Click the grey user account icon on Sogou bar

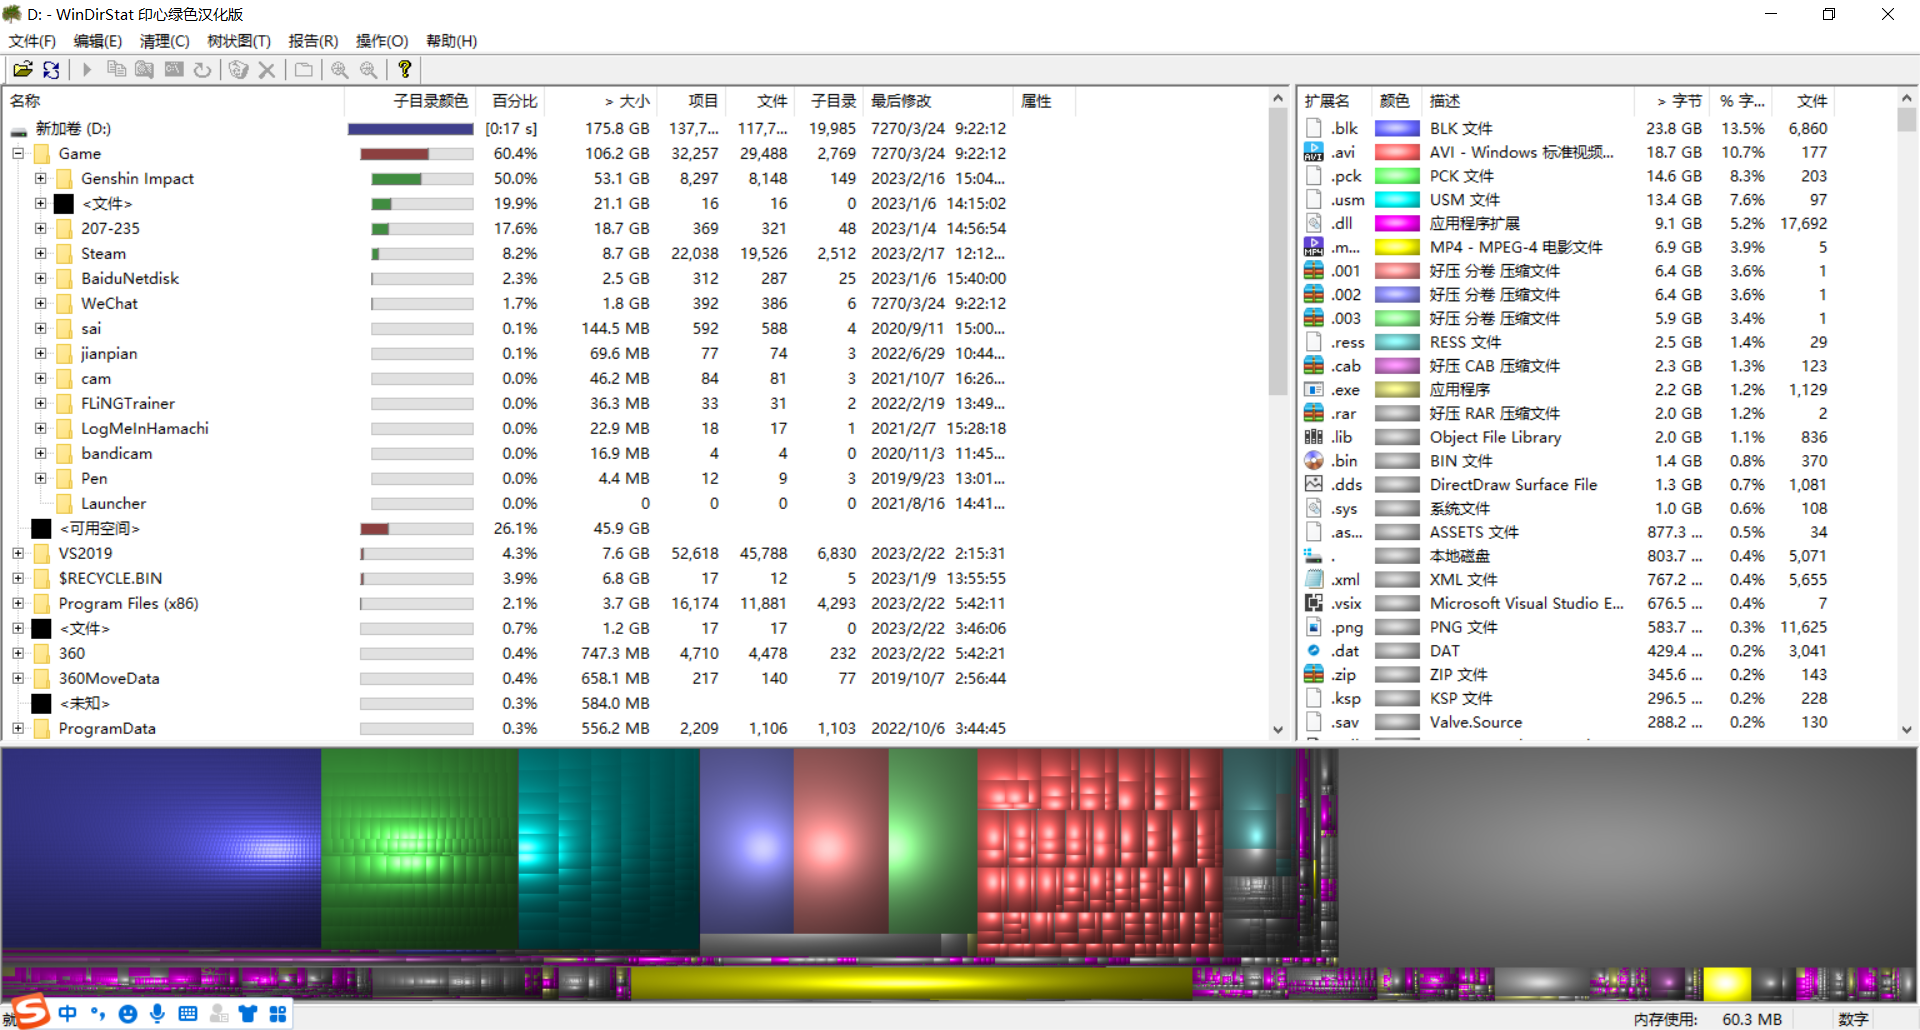point(218,1014)
